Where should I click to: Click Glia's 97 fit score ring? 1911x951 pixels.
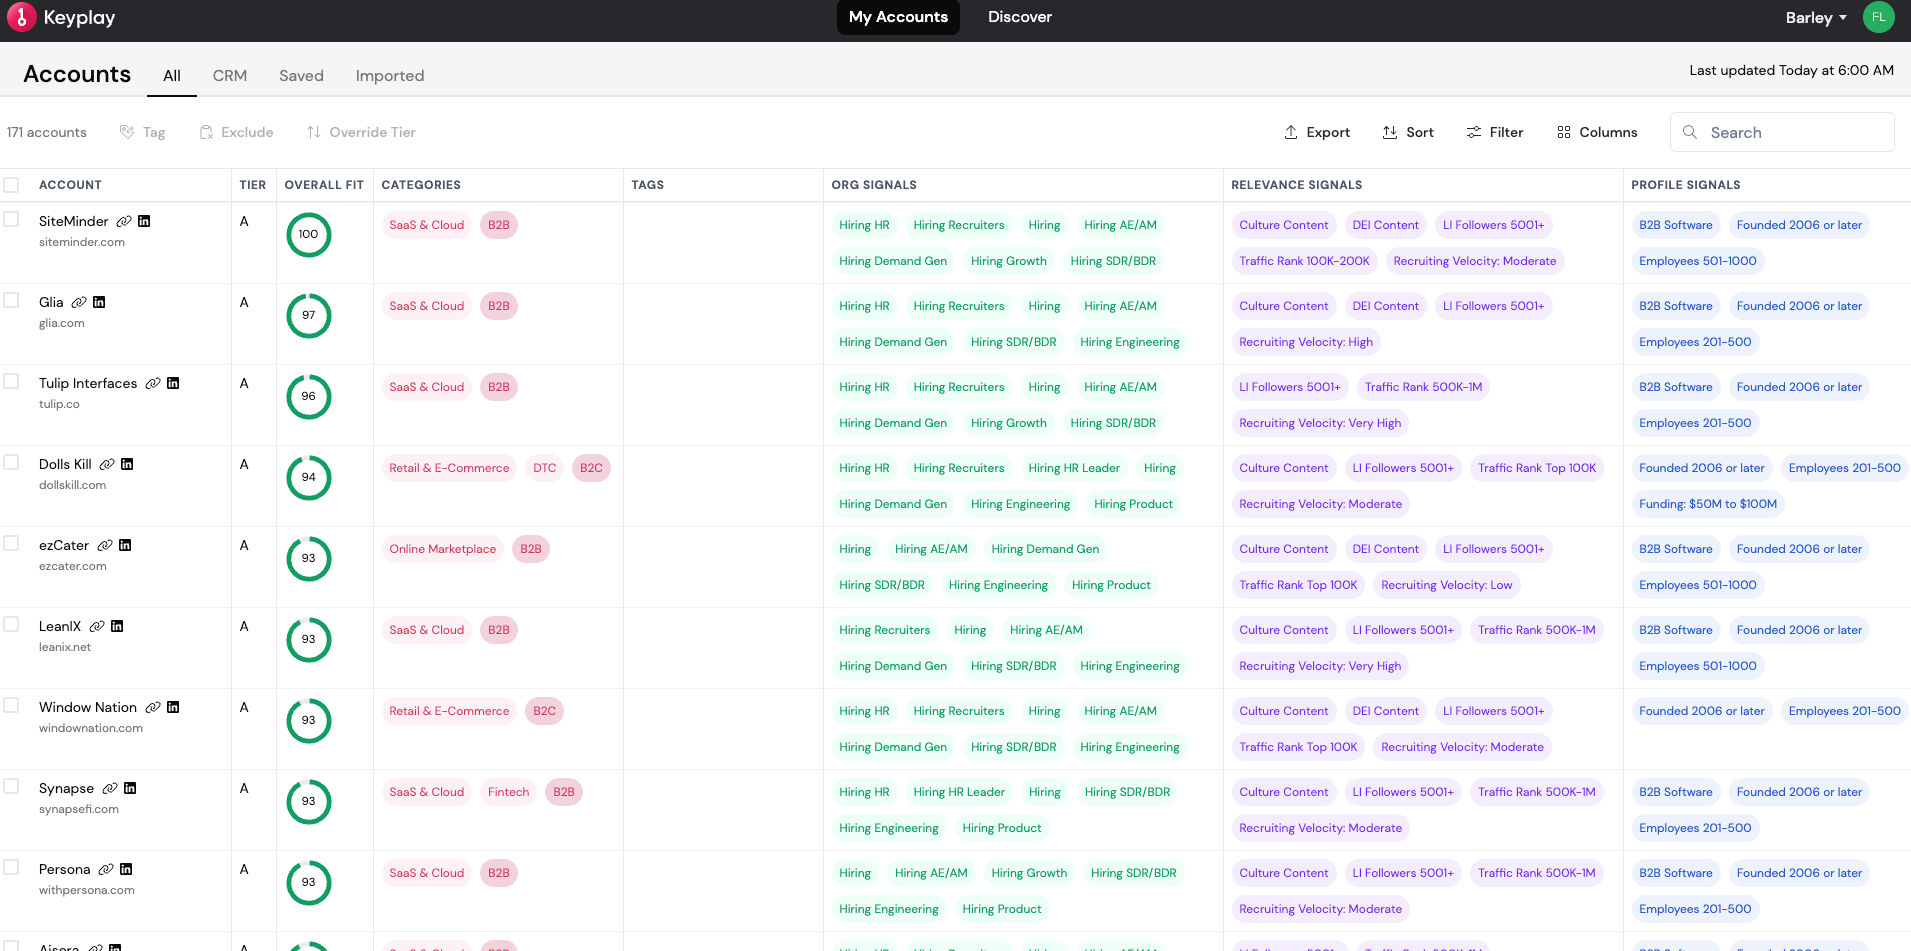309,316
